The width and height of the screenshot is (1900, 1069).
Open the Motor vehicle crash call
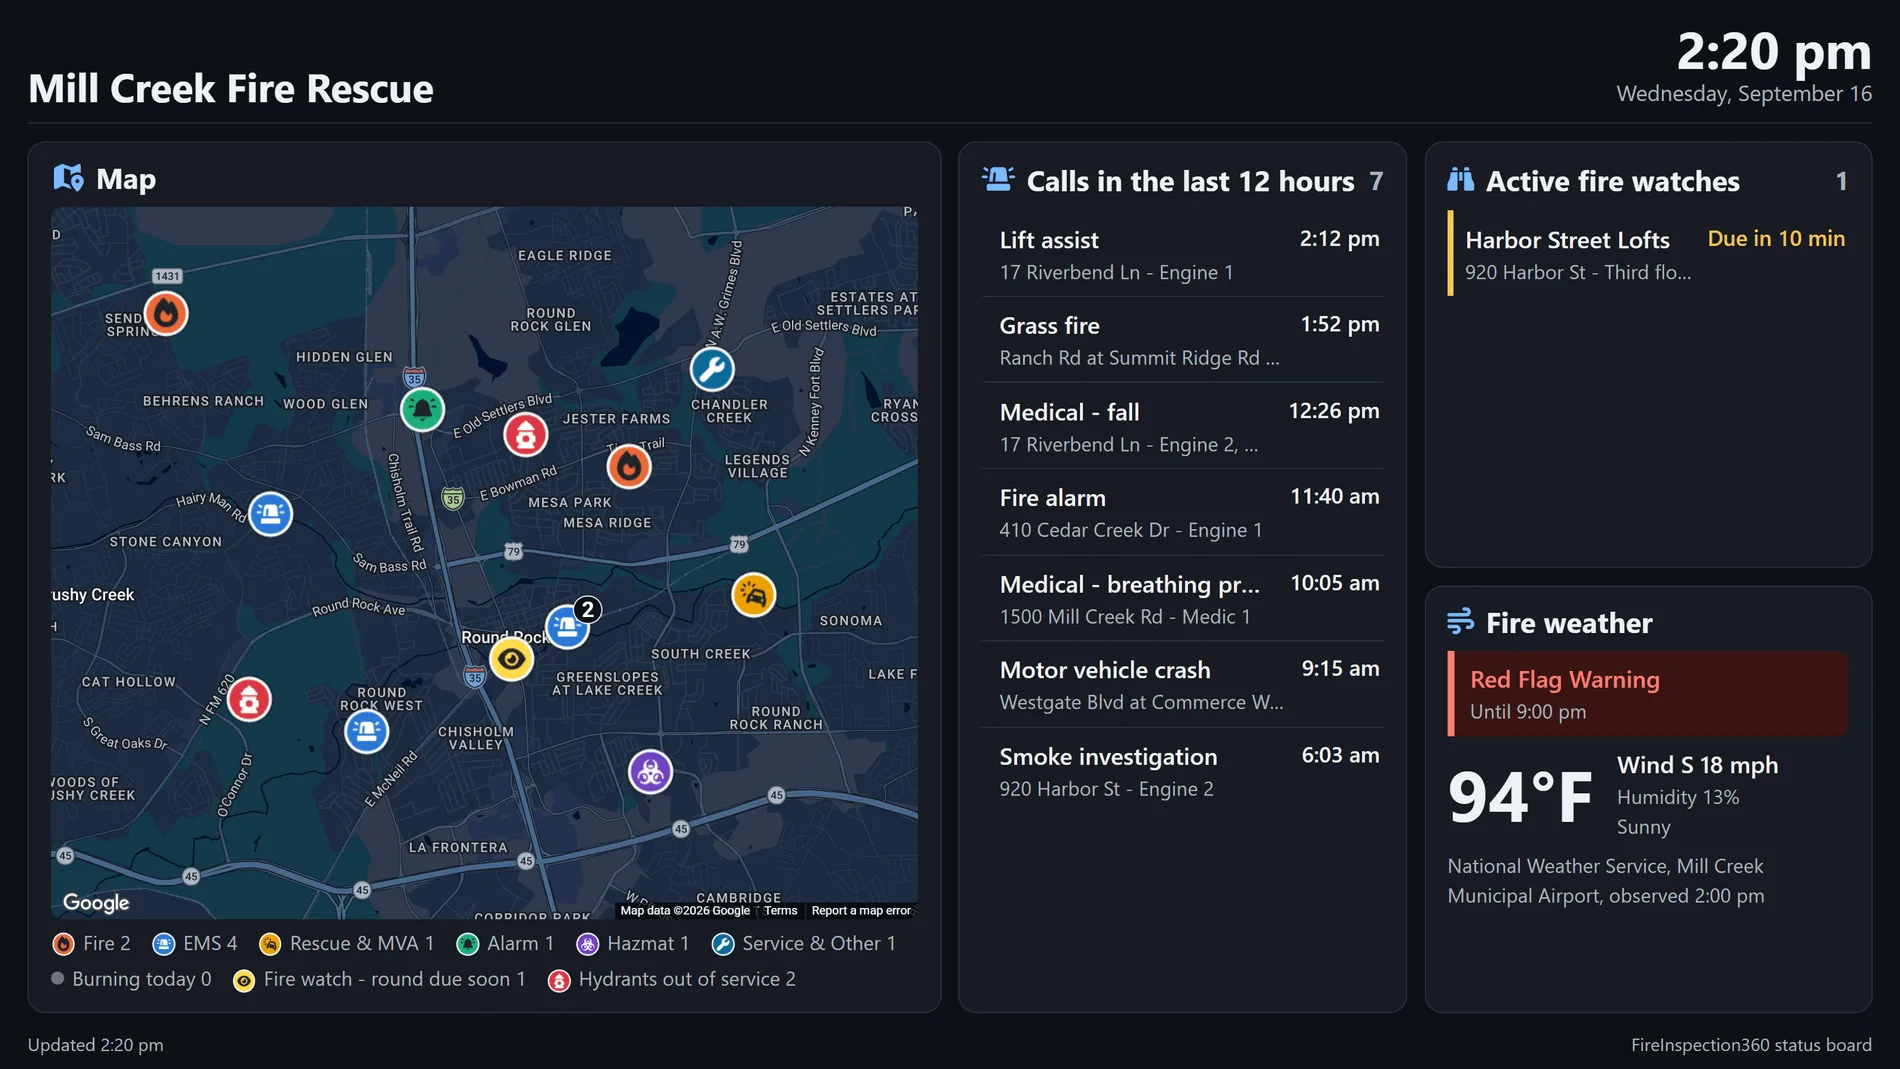pyautogui.click(x=1183, y=685)
